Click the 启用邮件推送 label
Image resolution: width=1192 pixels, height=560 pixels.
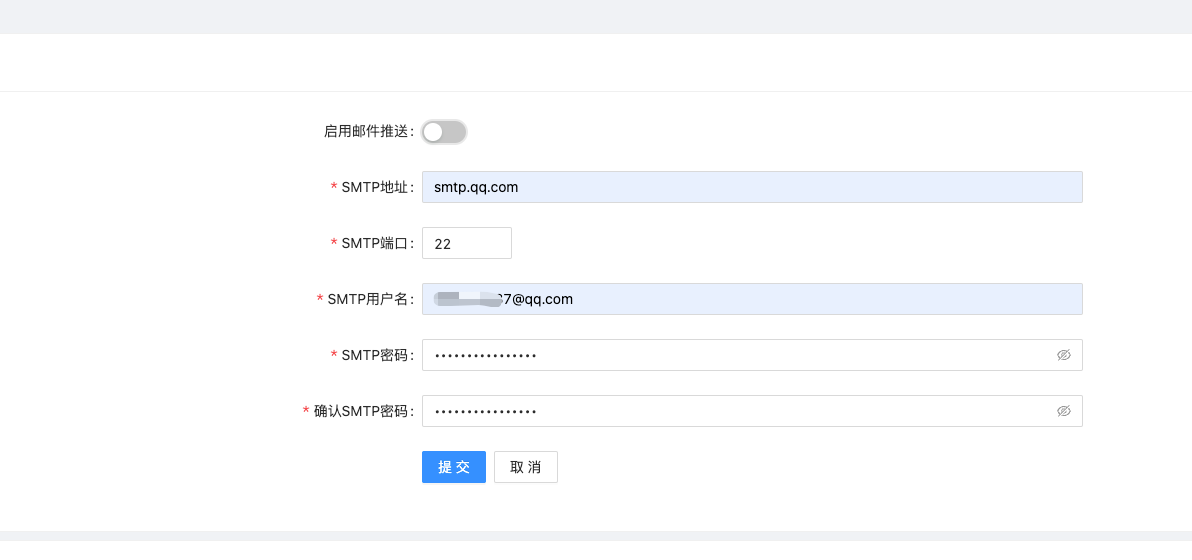point(369,131)
